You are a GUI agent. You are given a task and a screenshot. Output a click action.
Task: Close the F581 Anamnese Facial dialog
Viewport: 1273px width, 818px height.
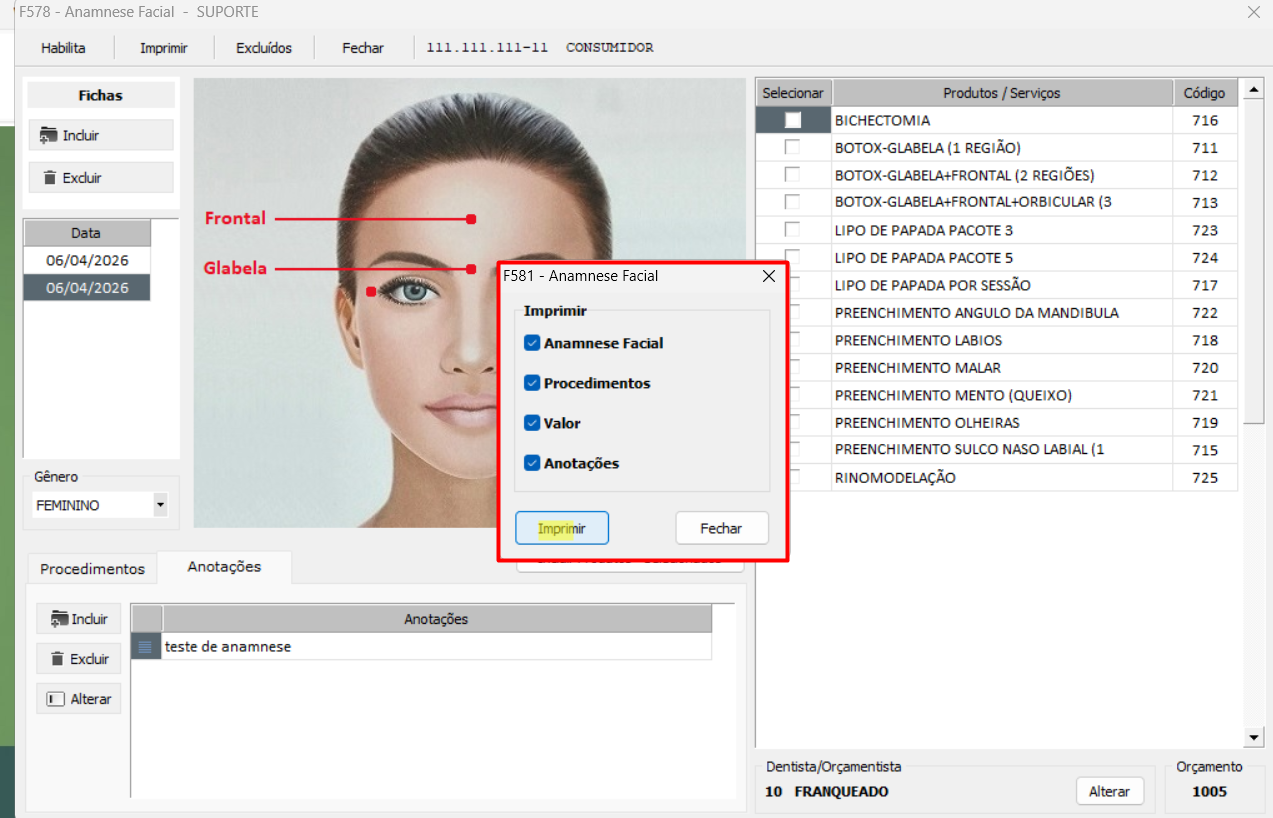tap(769, 276)
